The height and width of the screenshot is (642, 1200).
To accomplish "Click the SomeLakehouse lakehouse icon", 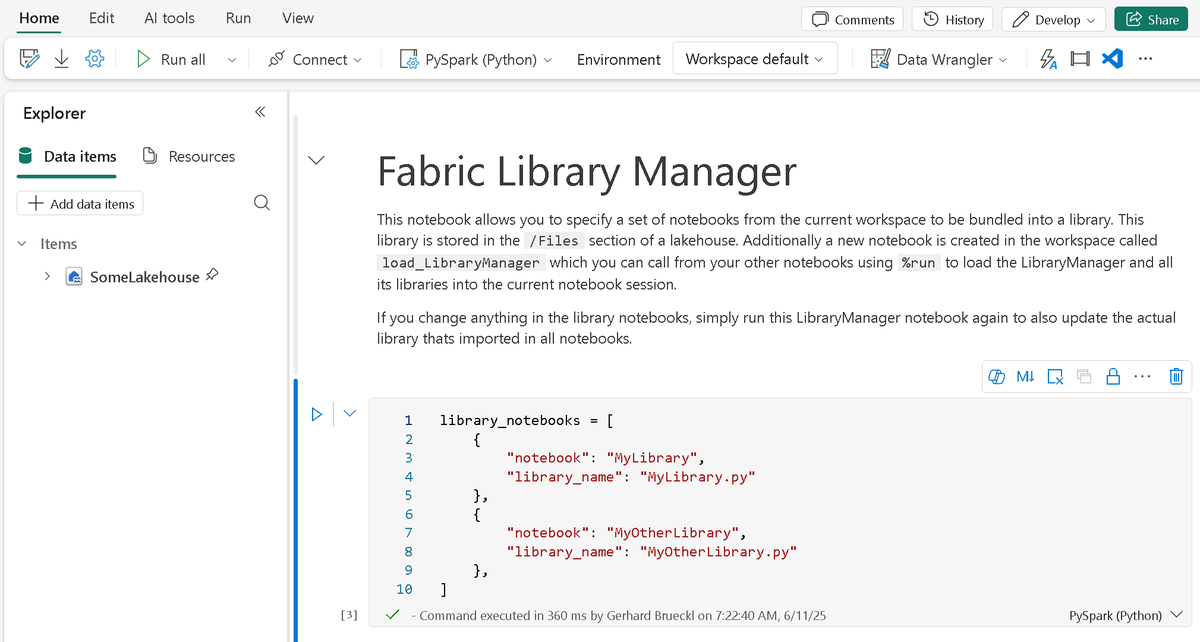I will pos(74,276).
